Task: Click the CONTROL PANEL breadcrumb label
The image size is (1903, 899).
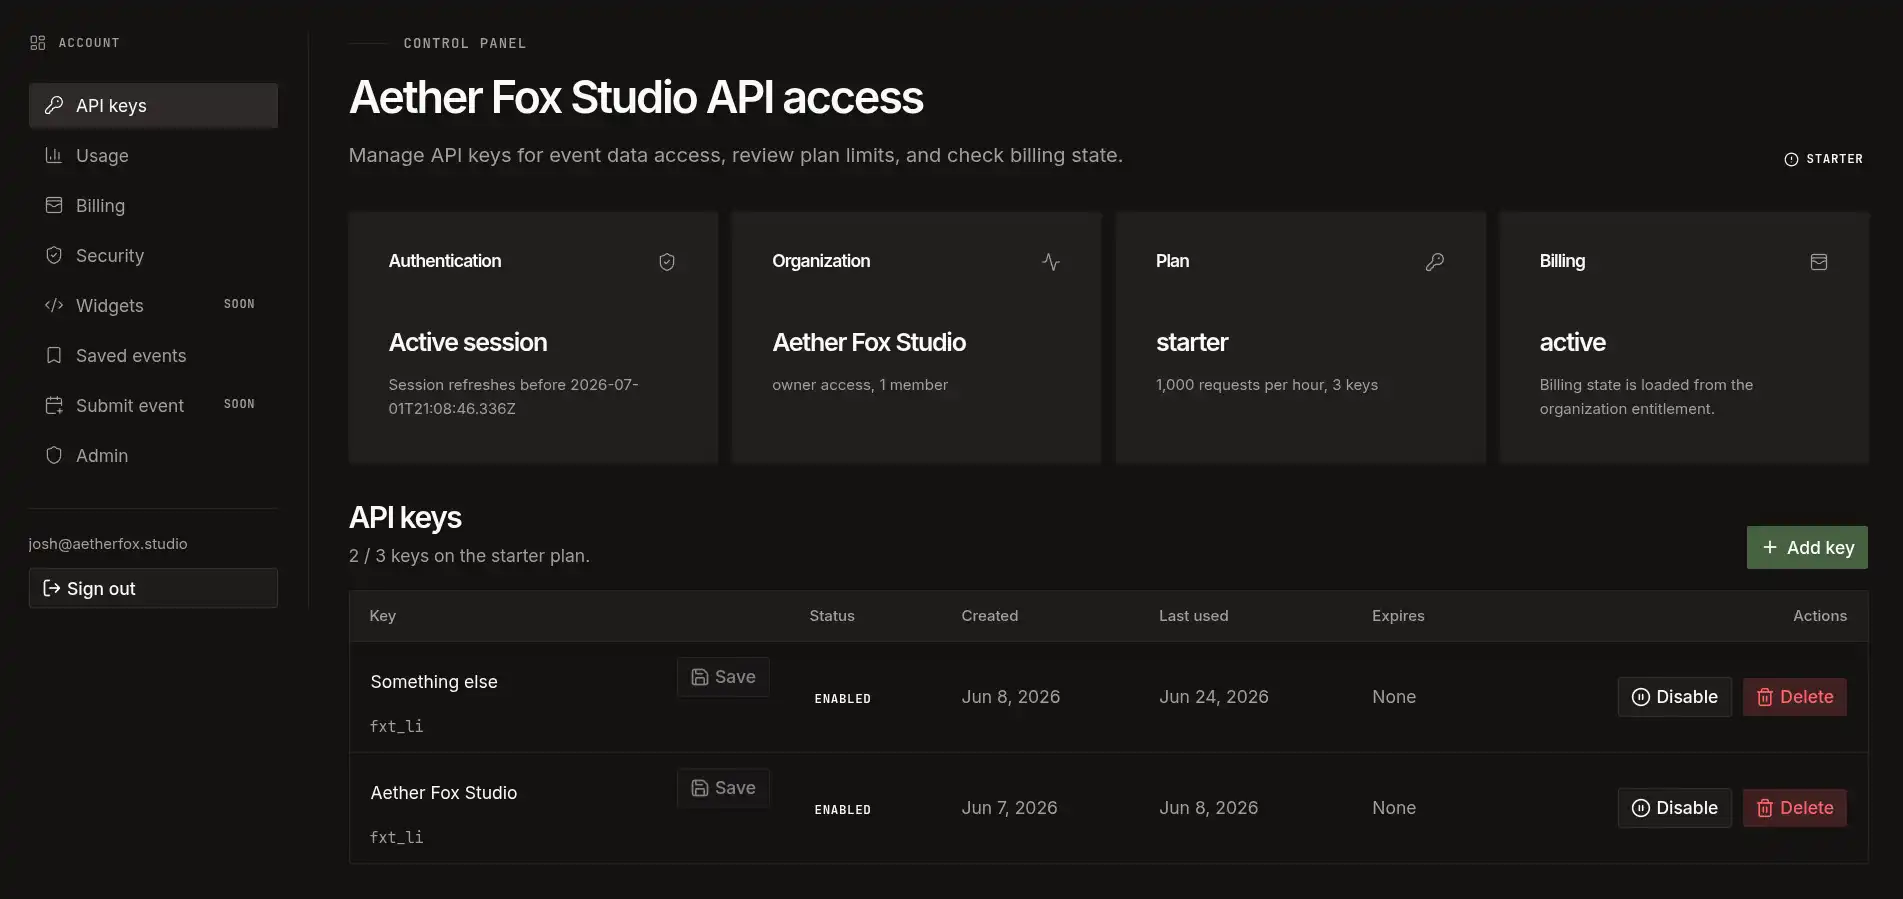Action: (465, 44)
